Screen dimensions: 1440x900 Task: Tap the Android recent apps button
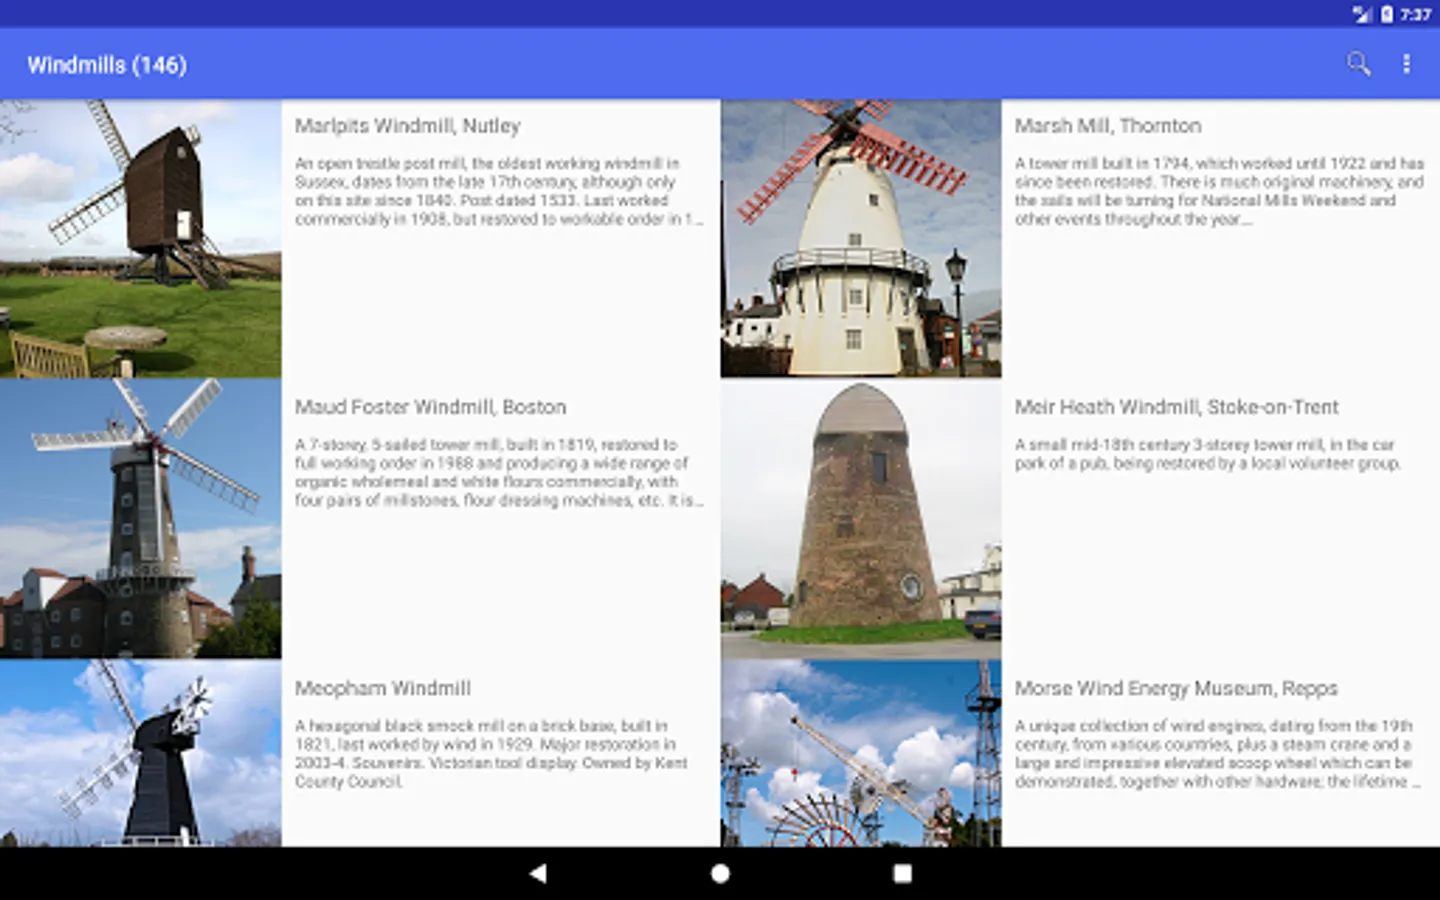point(902,873)
